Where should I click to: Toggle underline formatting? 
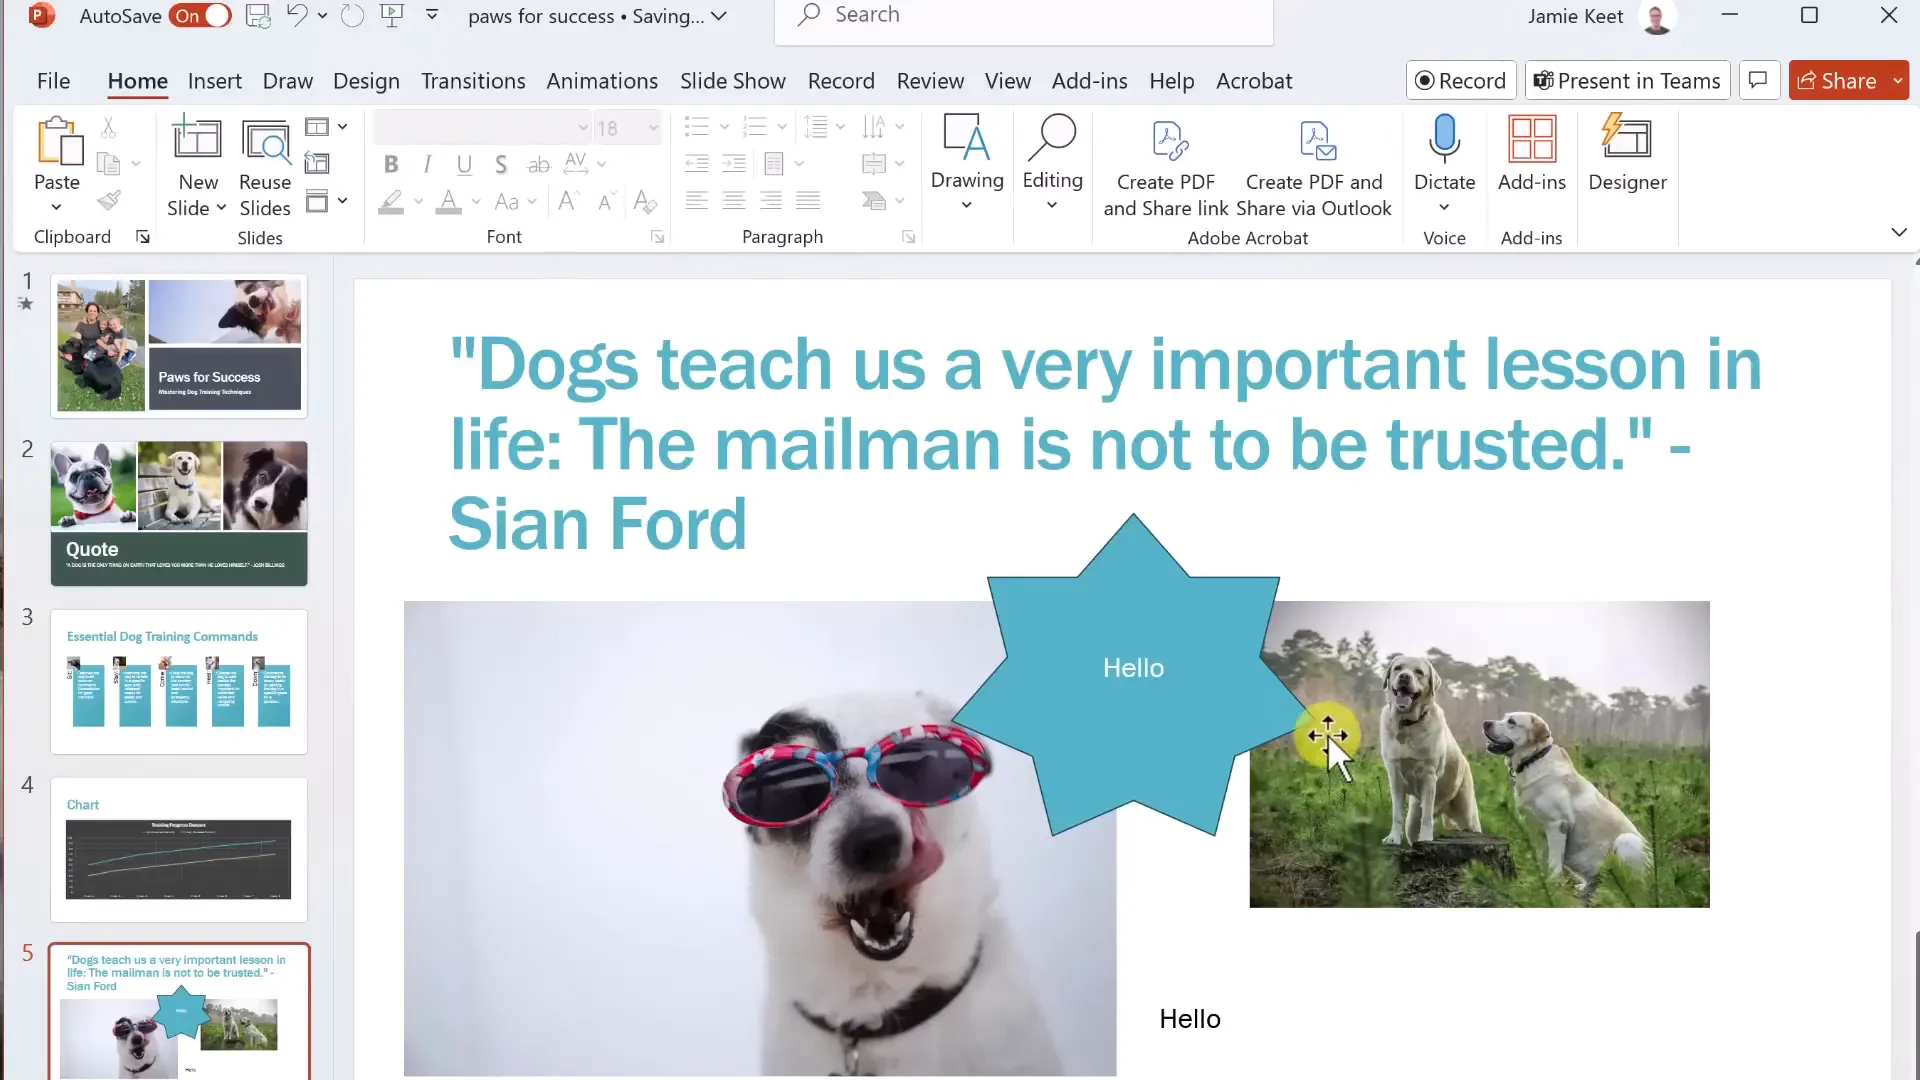tap(464, 164)
